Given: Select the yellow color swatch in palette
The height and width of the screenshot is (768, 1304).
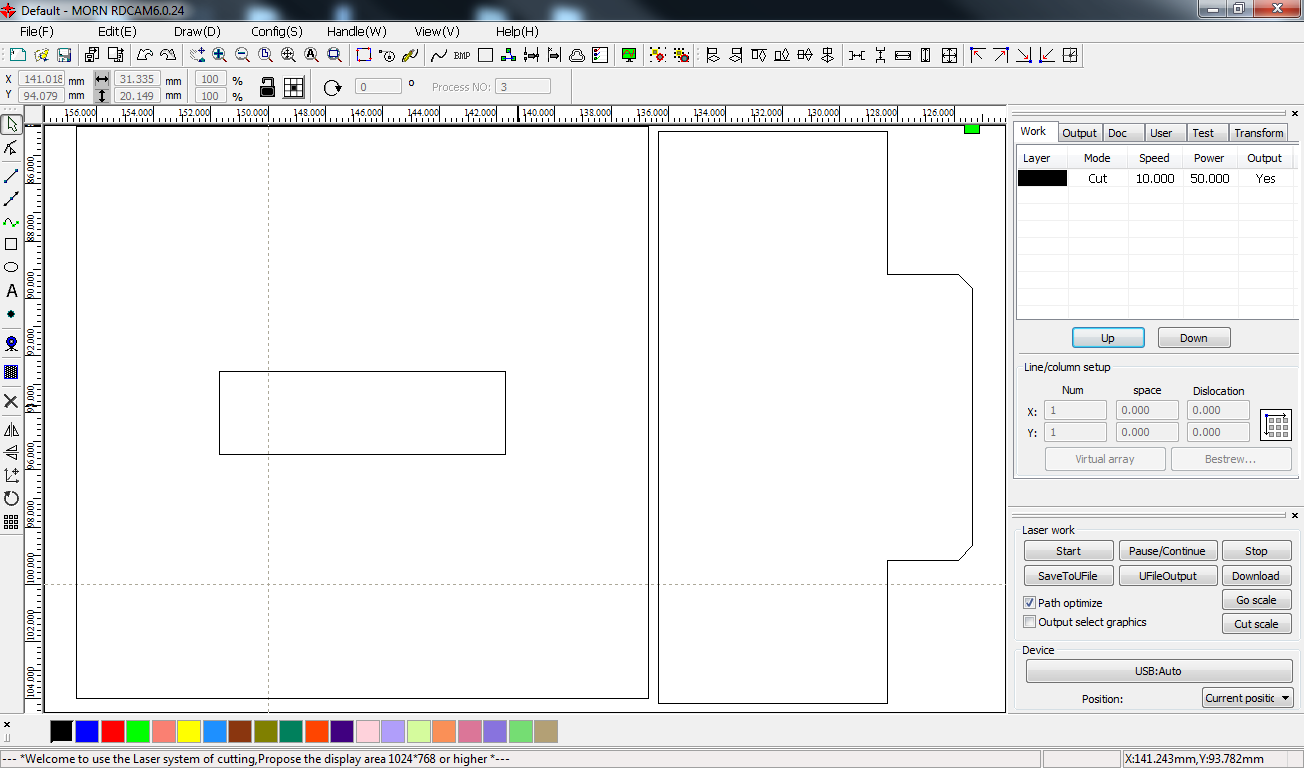Looking at the screenshot, I should coord(189,732).
